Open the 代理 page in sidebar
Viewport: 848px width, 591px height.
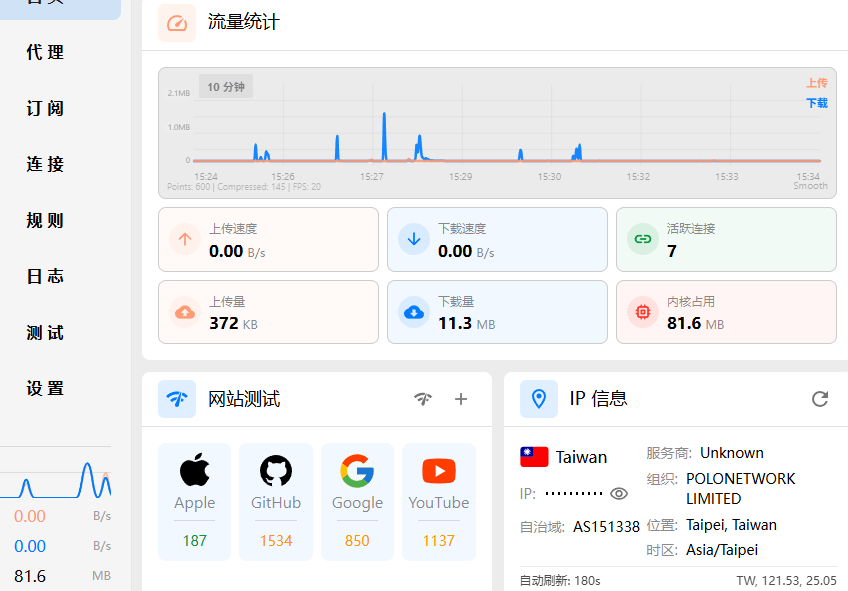45,52
